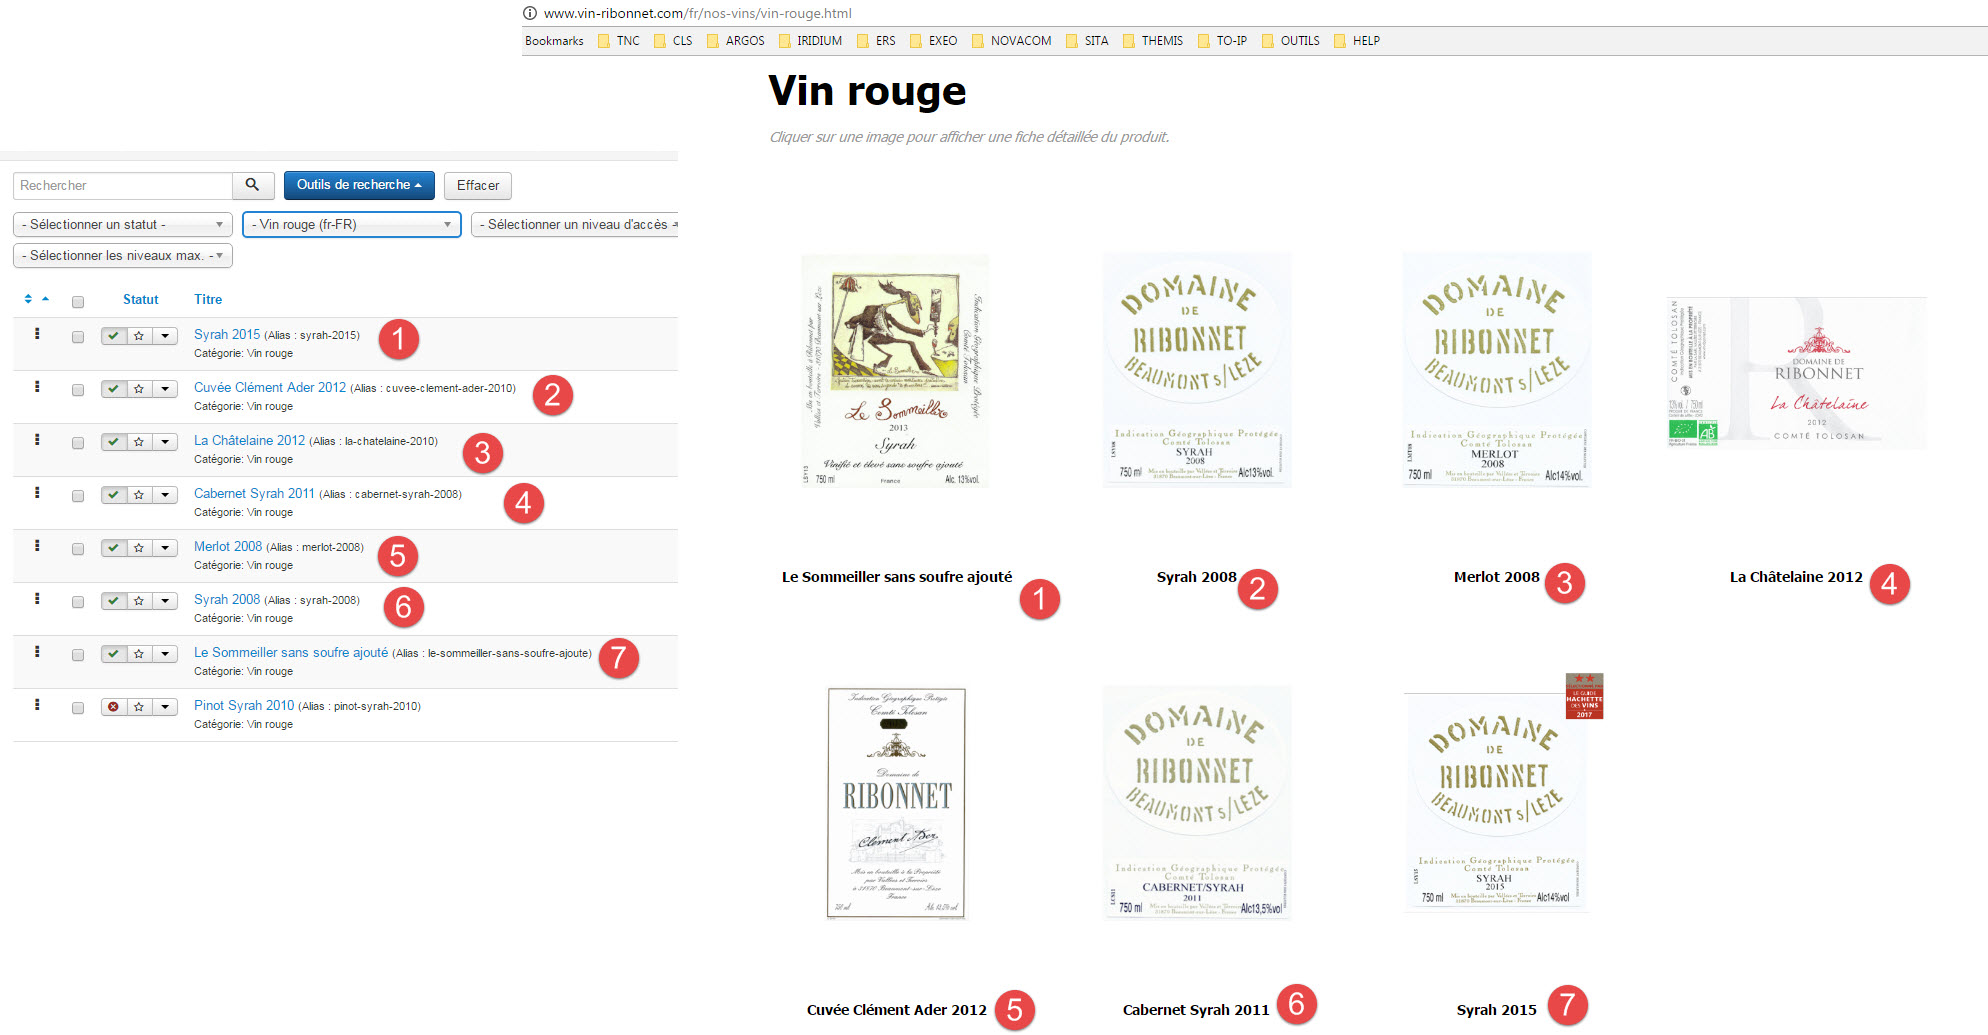Publish Pinot Syrah 2010 via red icon
Image resolution: width=1988 pixels, height=1035 pixels.
pos(114,707)
